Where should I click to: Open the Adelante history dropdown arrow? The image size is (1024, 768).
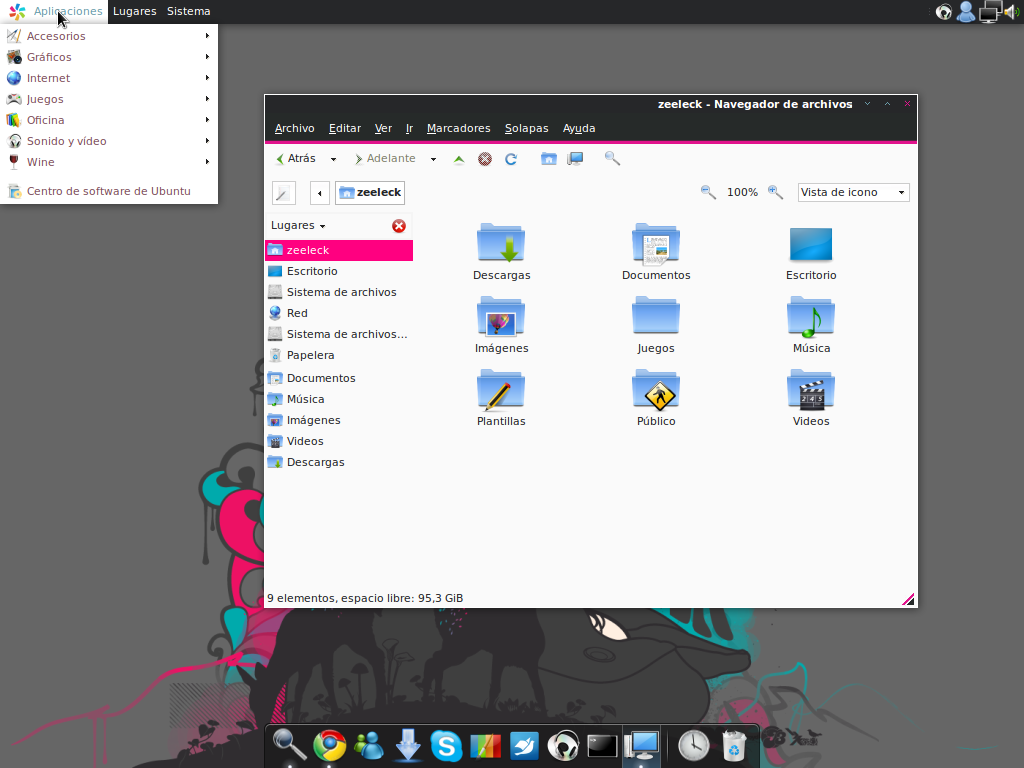coord(433,159)
